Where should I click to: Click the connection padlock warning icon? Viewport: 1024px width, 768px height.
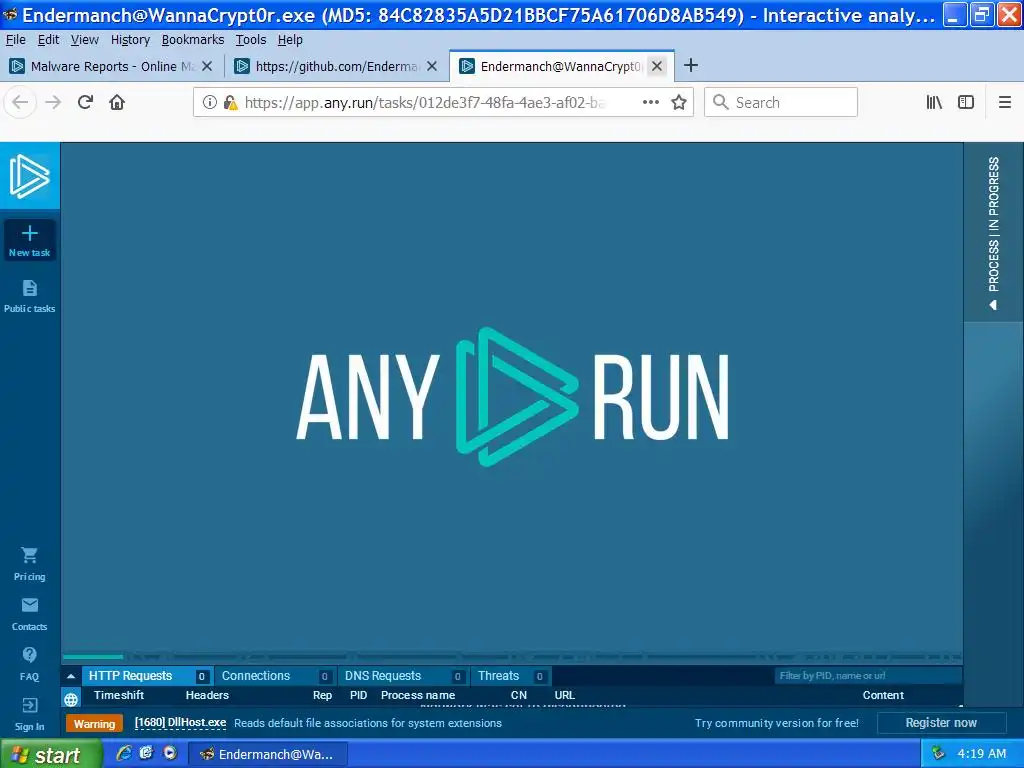230,103
